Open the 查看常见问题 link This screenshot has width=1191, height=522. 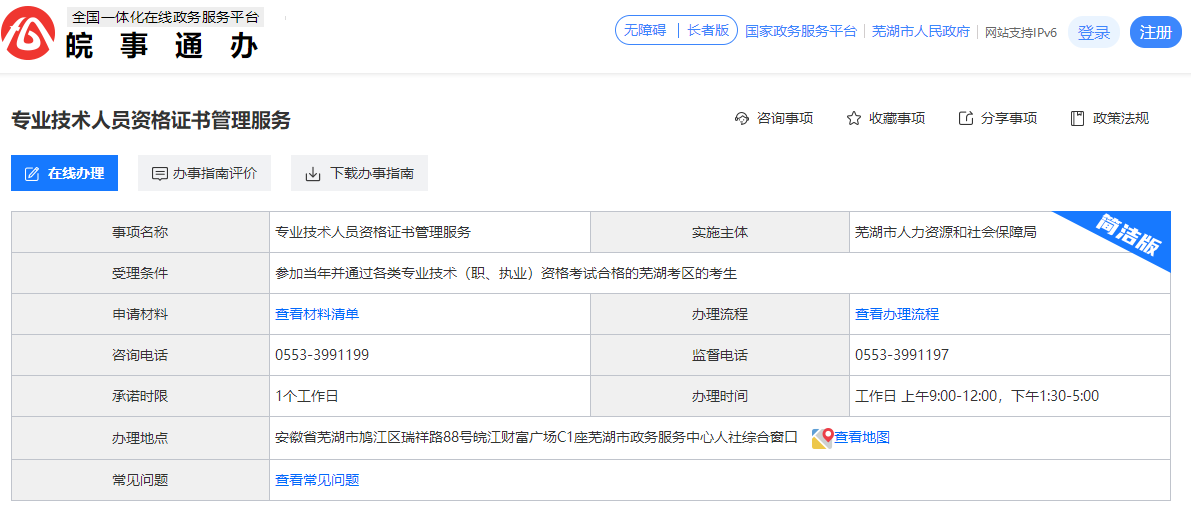click(317, 480)
